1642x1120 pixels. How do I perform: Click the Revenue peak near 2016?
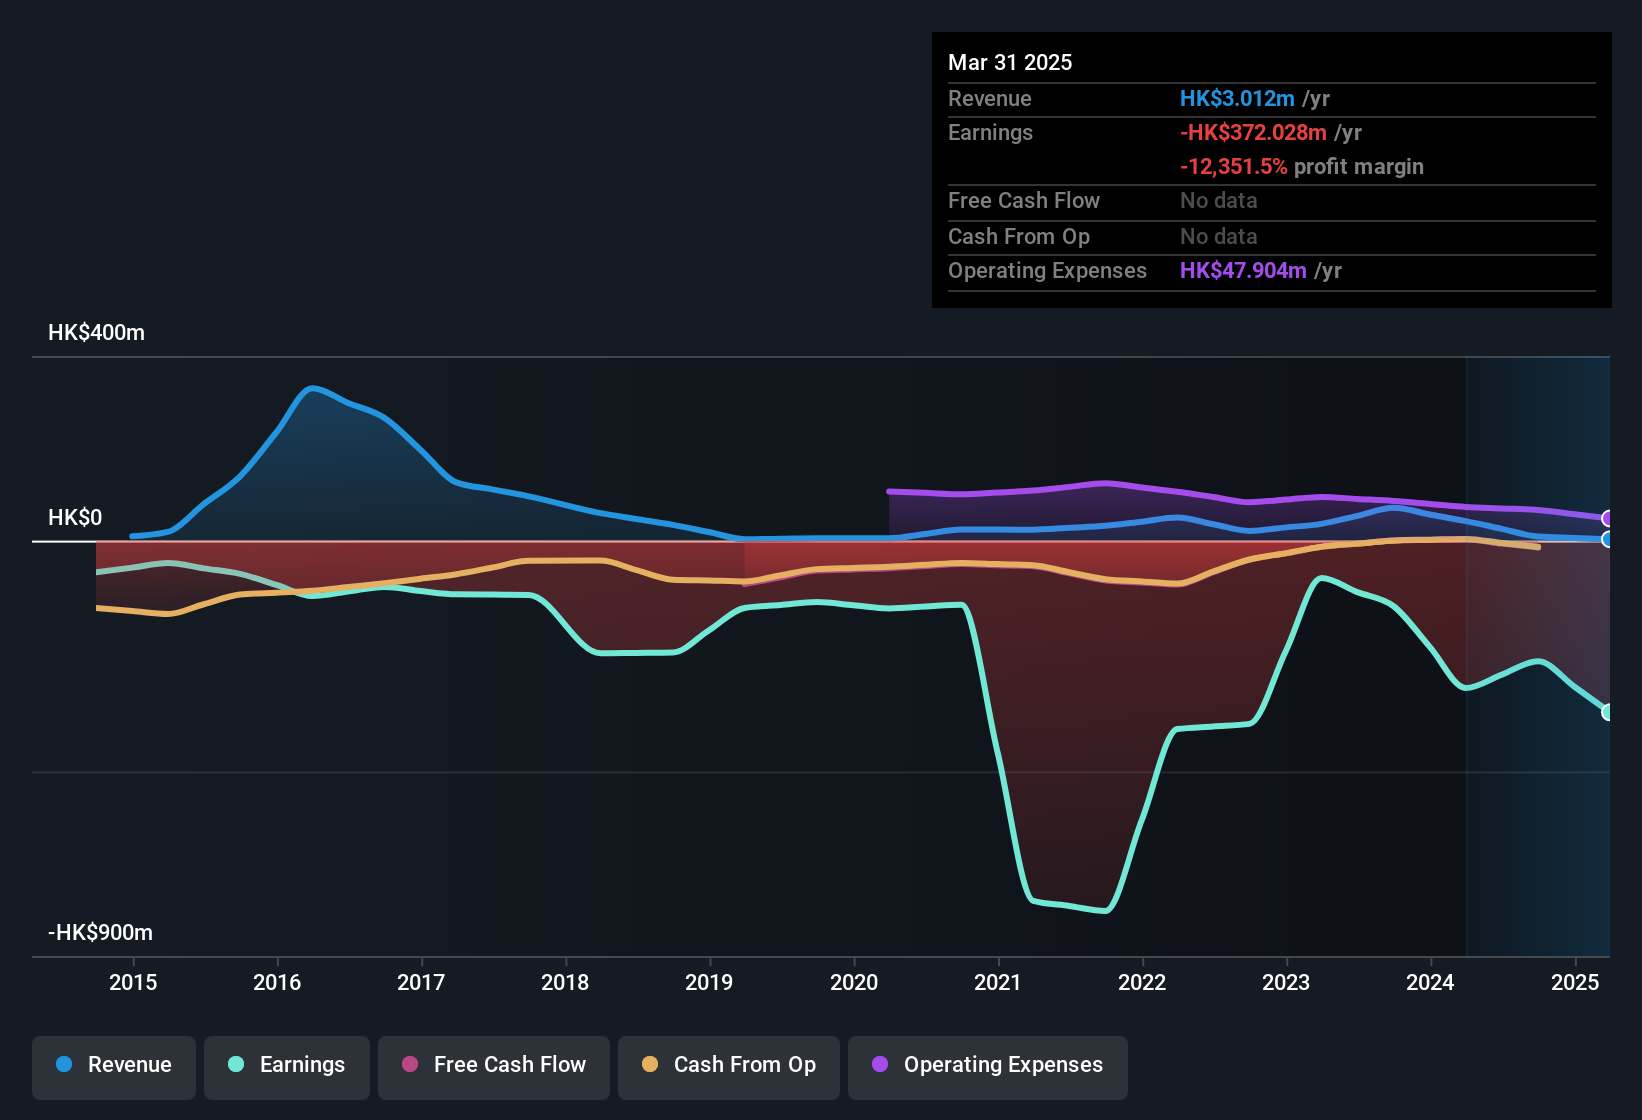[x=312, y=388]
